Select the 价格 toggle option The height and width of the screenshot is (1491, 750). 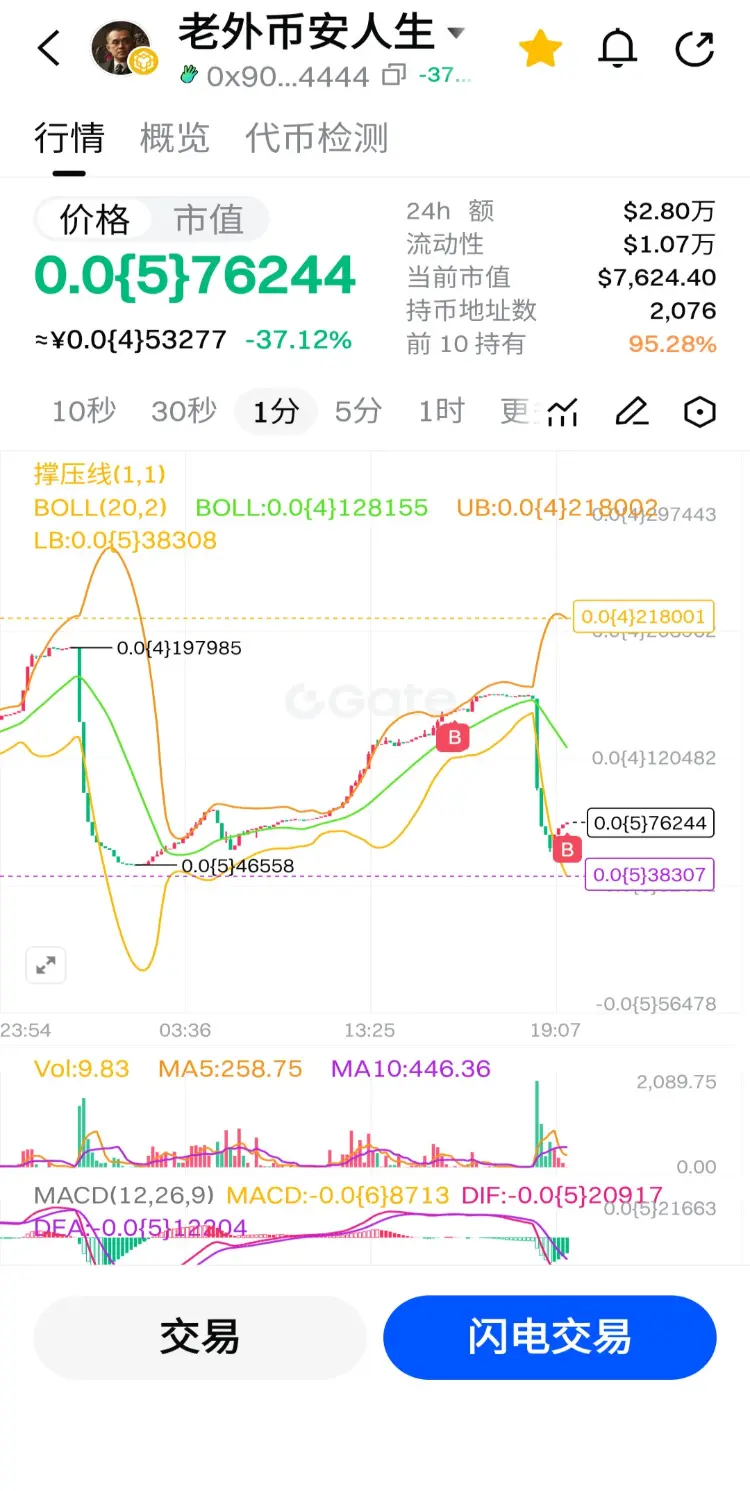95,219
